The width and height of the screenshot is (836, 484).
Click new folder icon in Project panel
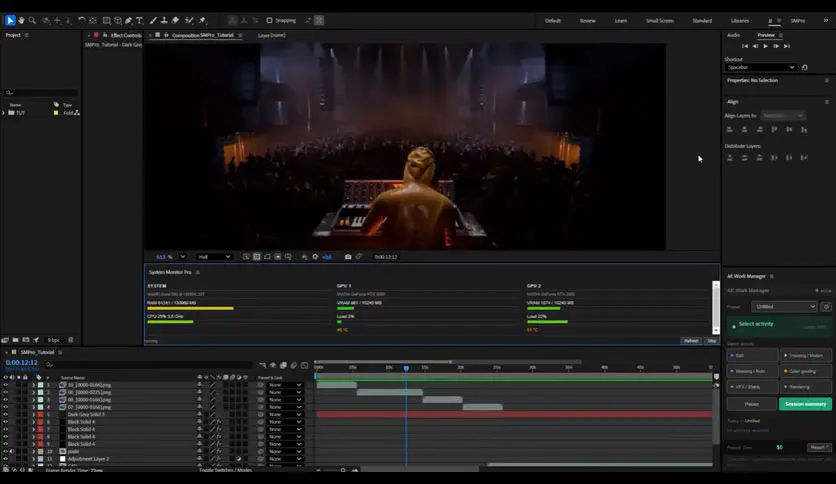(15, 340)
